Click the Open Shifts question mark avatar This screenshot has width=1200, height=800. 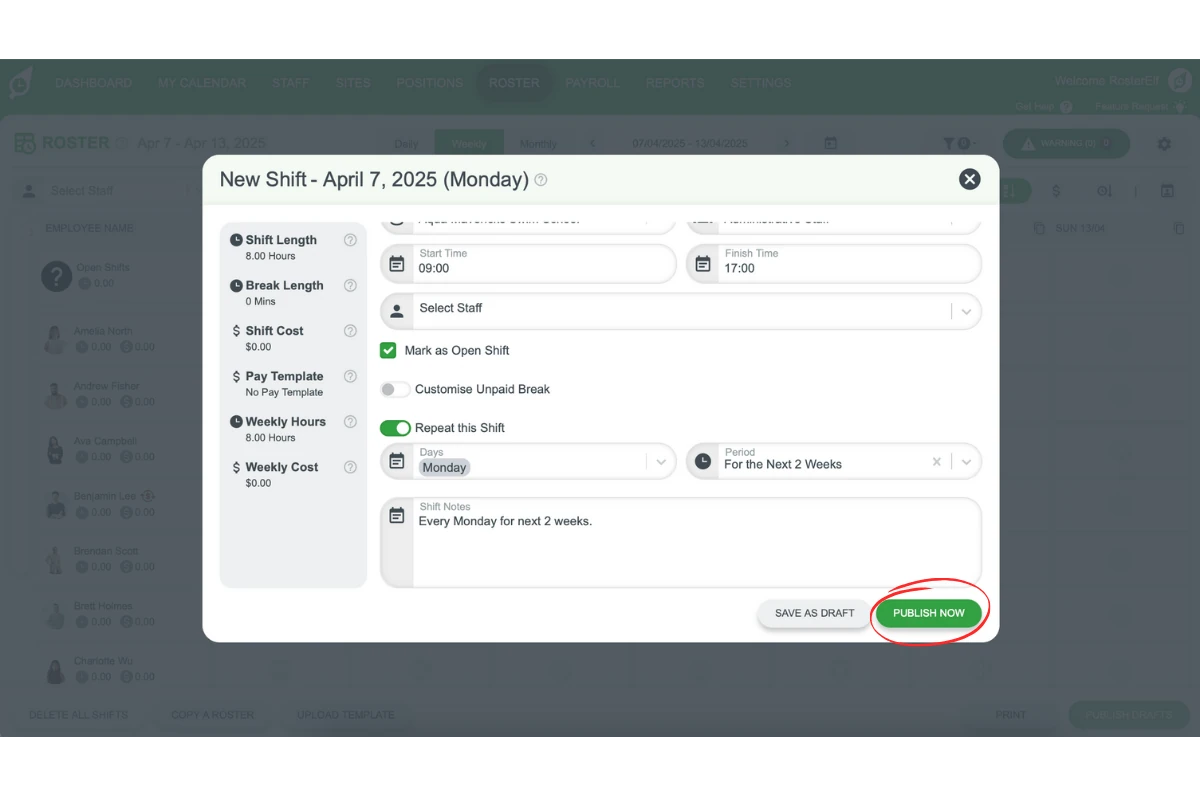56,276
